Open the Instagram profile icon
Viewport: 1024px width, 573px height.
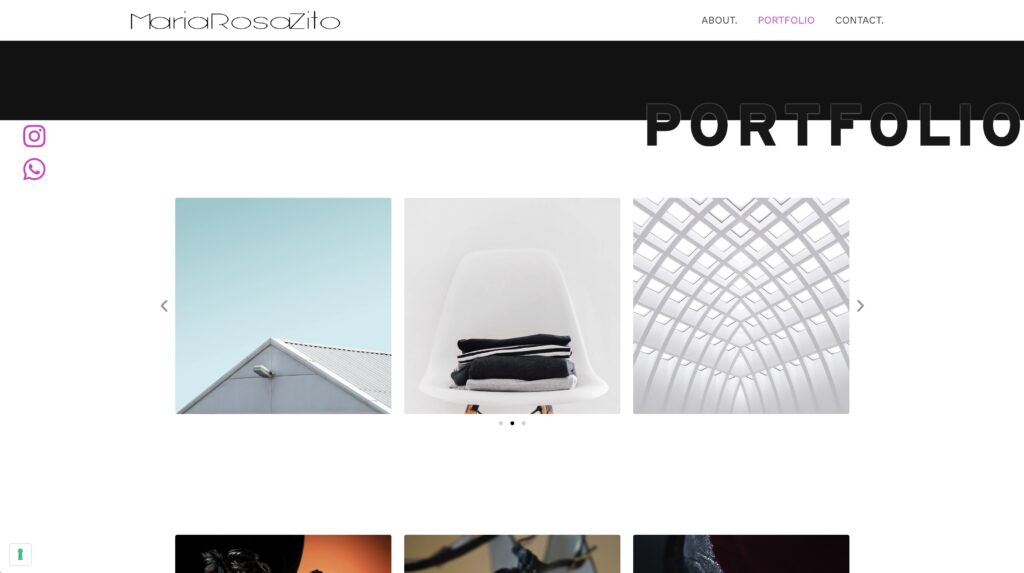point(34,136)
